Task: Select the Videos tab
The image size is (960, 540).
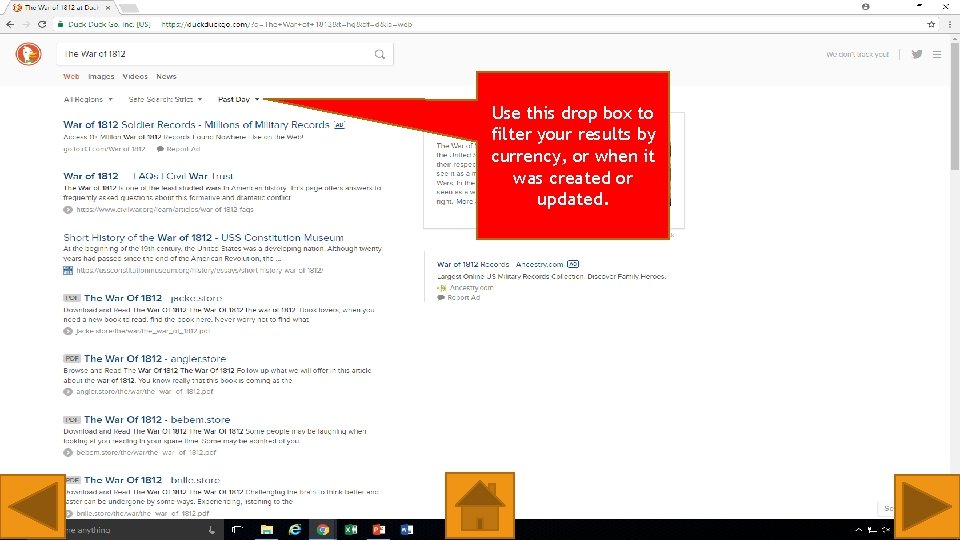Action: pos(135,77)
